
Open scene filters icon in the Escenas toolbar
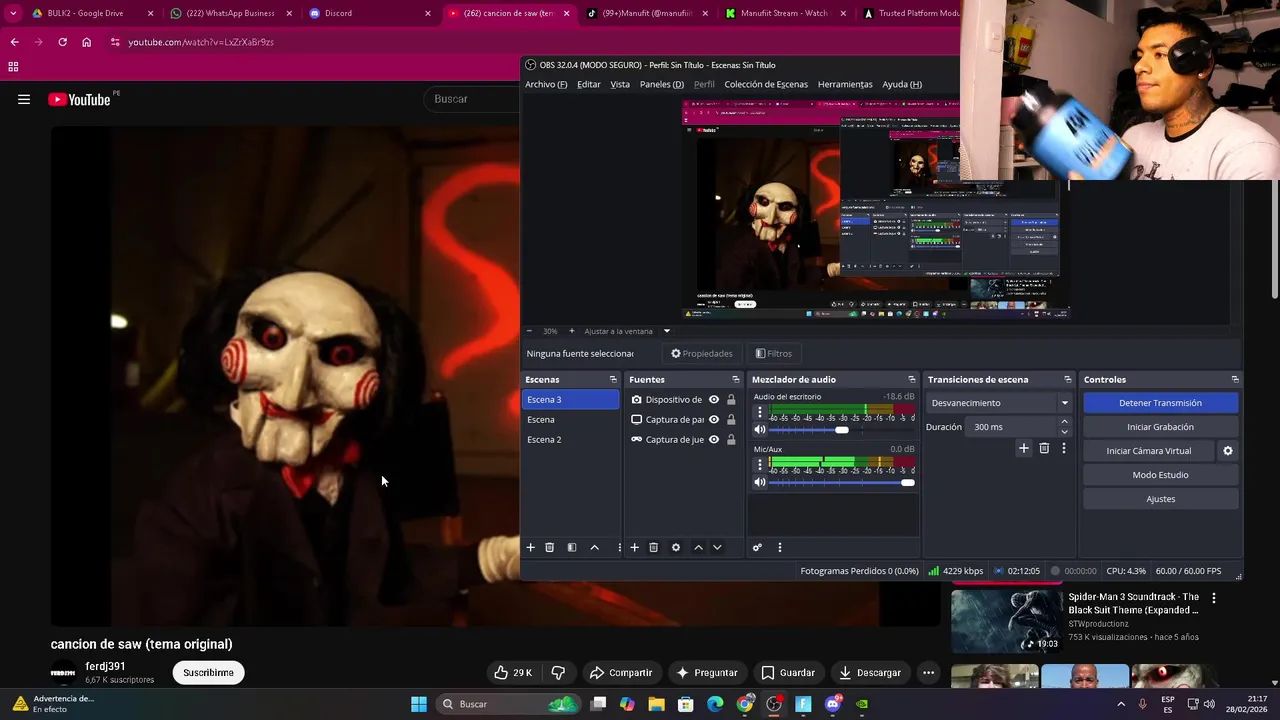click(x=572, y=547)
